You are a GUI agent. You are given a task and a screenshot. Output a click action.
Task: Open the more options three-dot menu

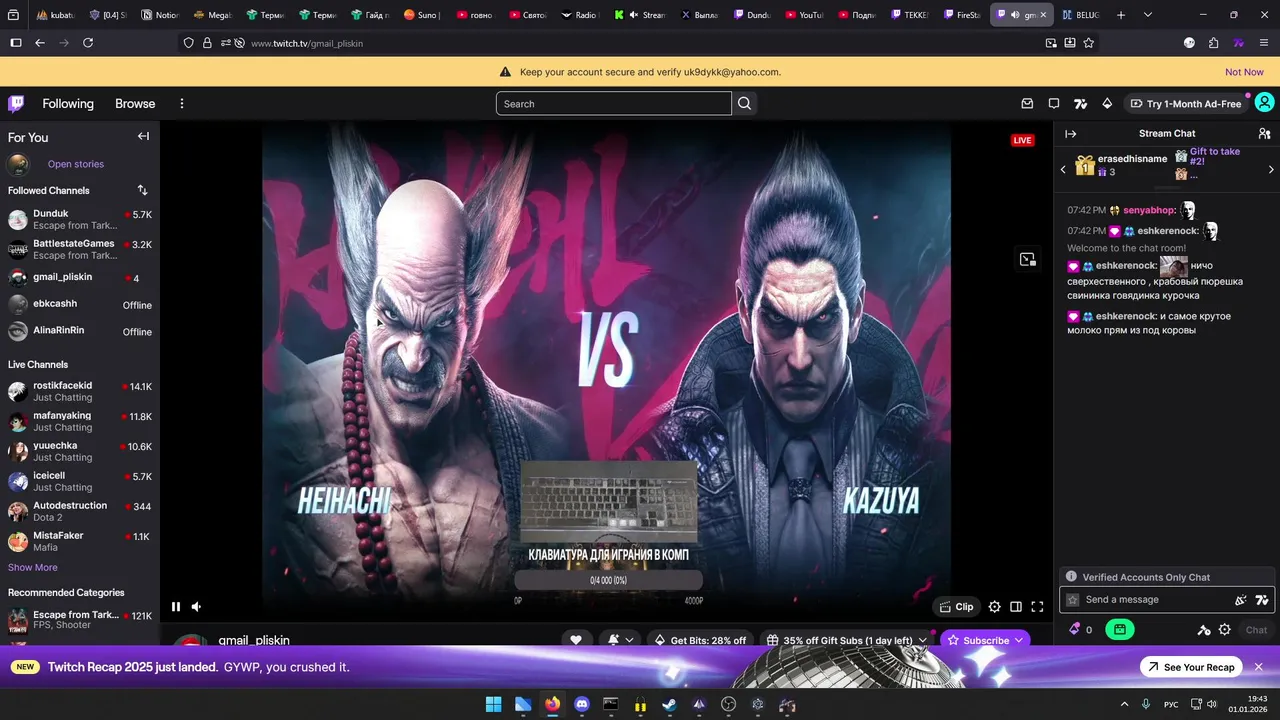coord(182,104)
